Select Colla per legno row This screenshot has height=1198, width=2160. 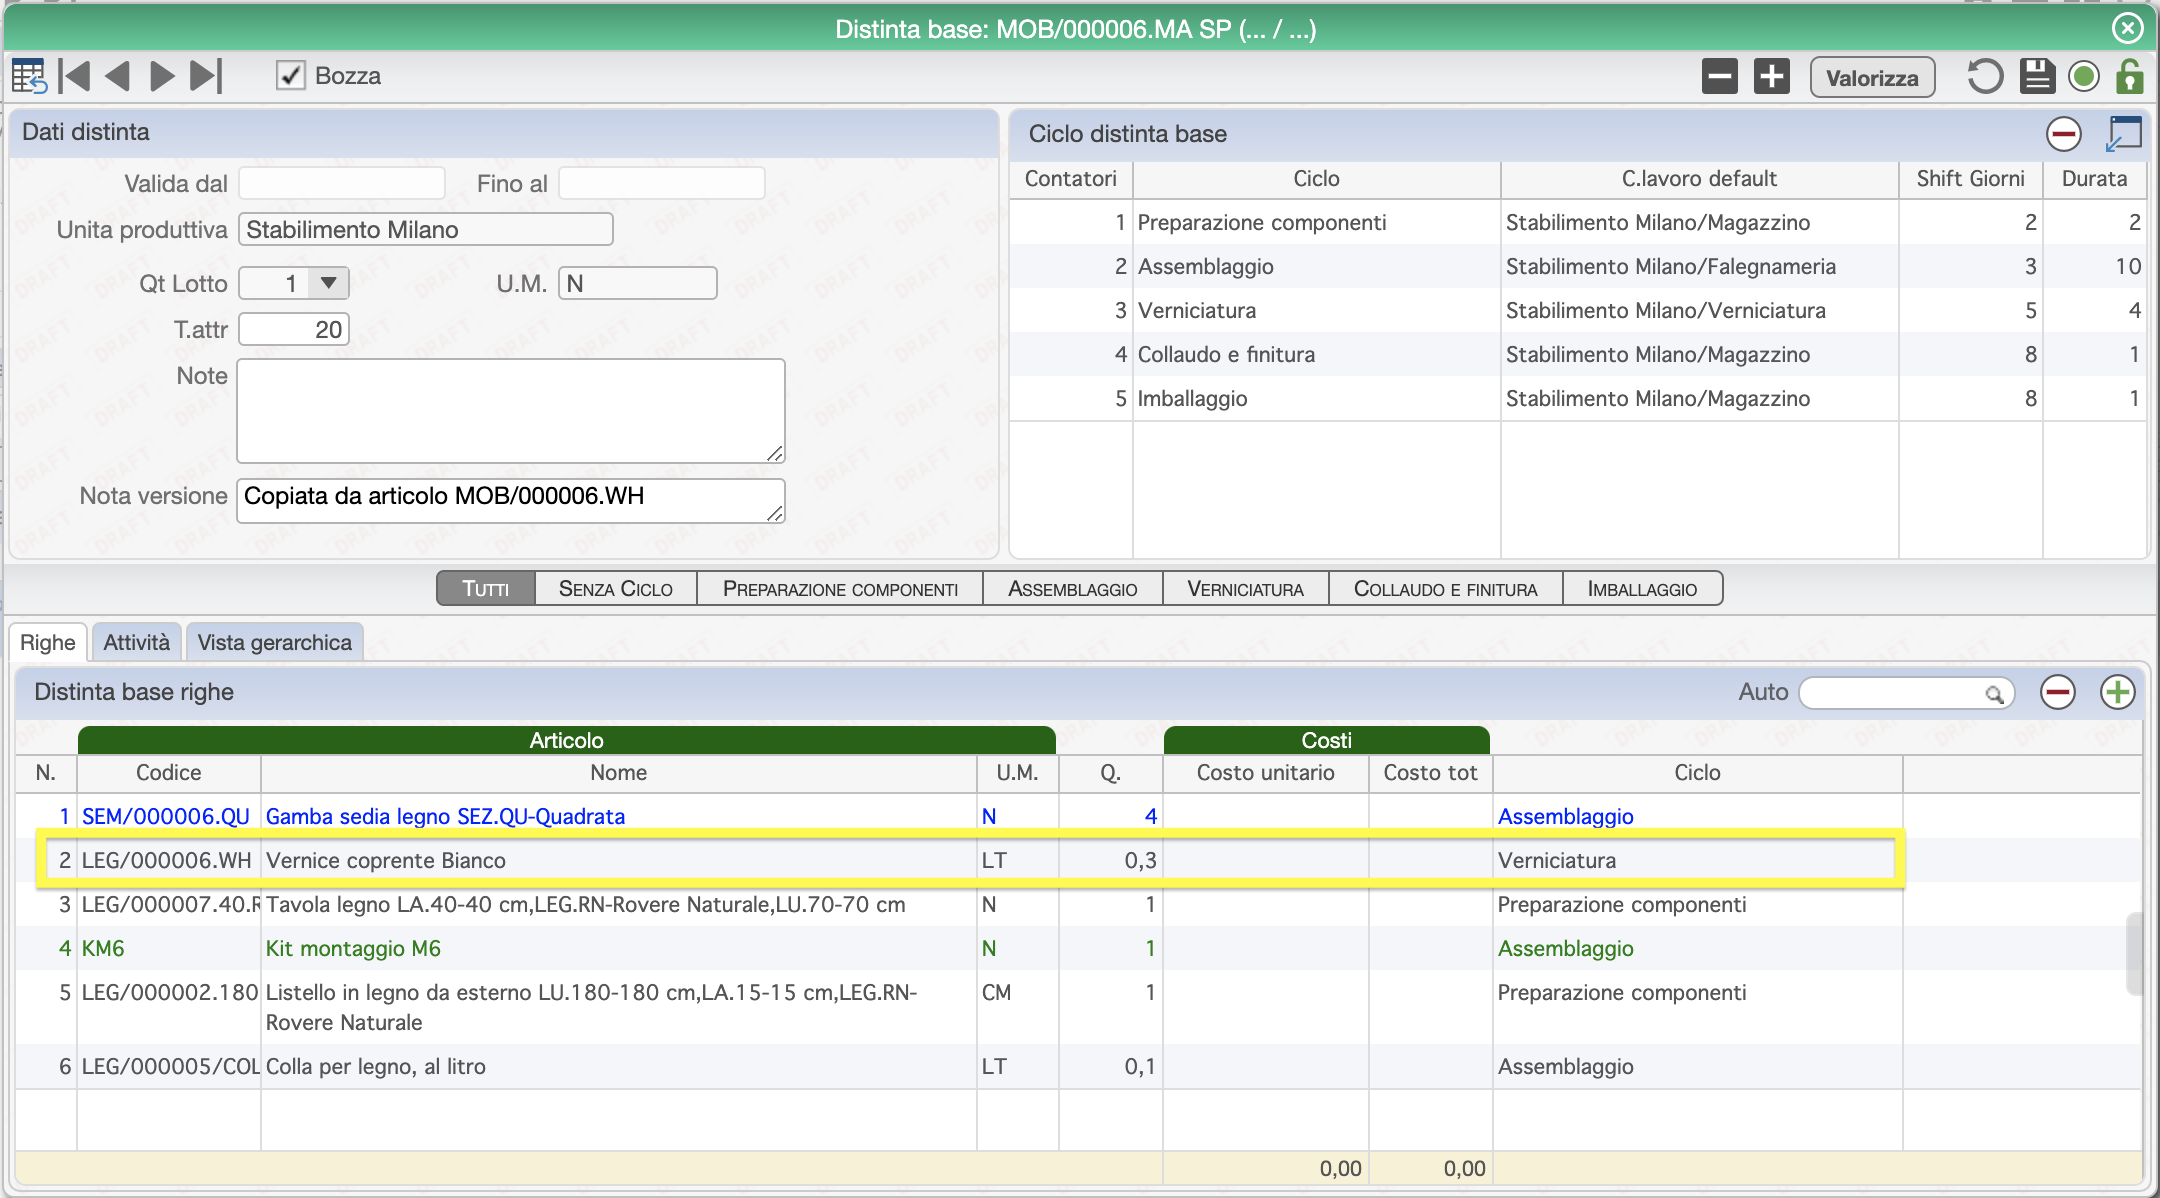point(1078,1066)
